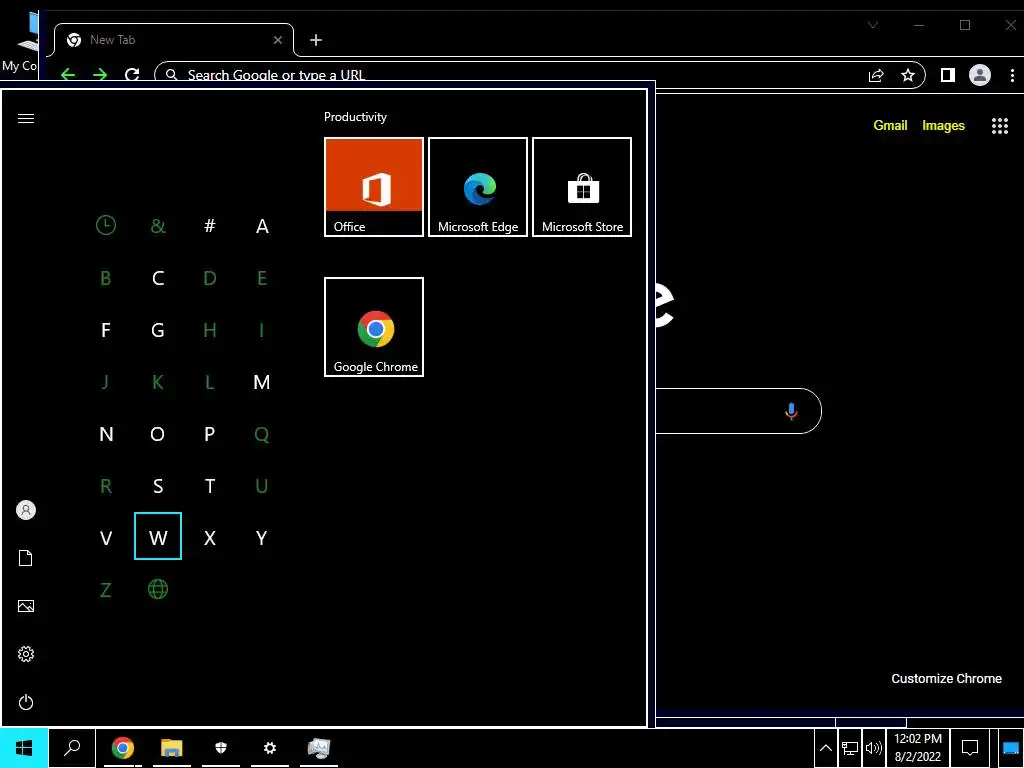Share this page icon in Chrome
1024x768 pixels.
(876, 75)
